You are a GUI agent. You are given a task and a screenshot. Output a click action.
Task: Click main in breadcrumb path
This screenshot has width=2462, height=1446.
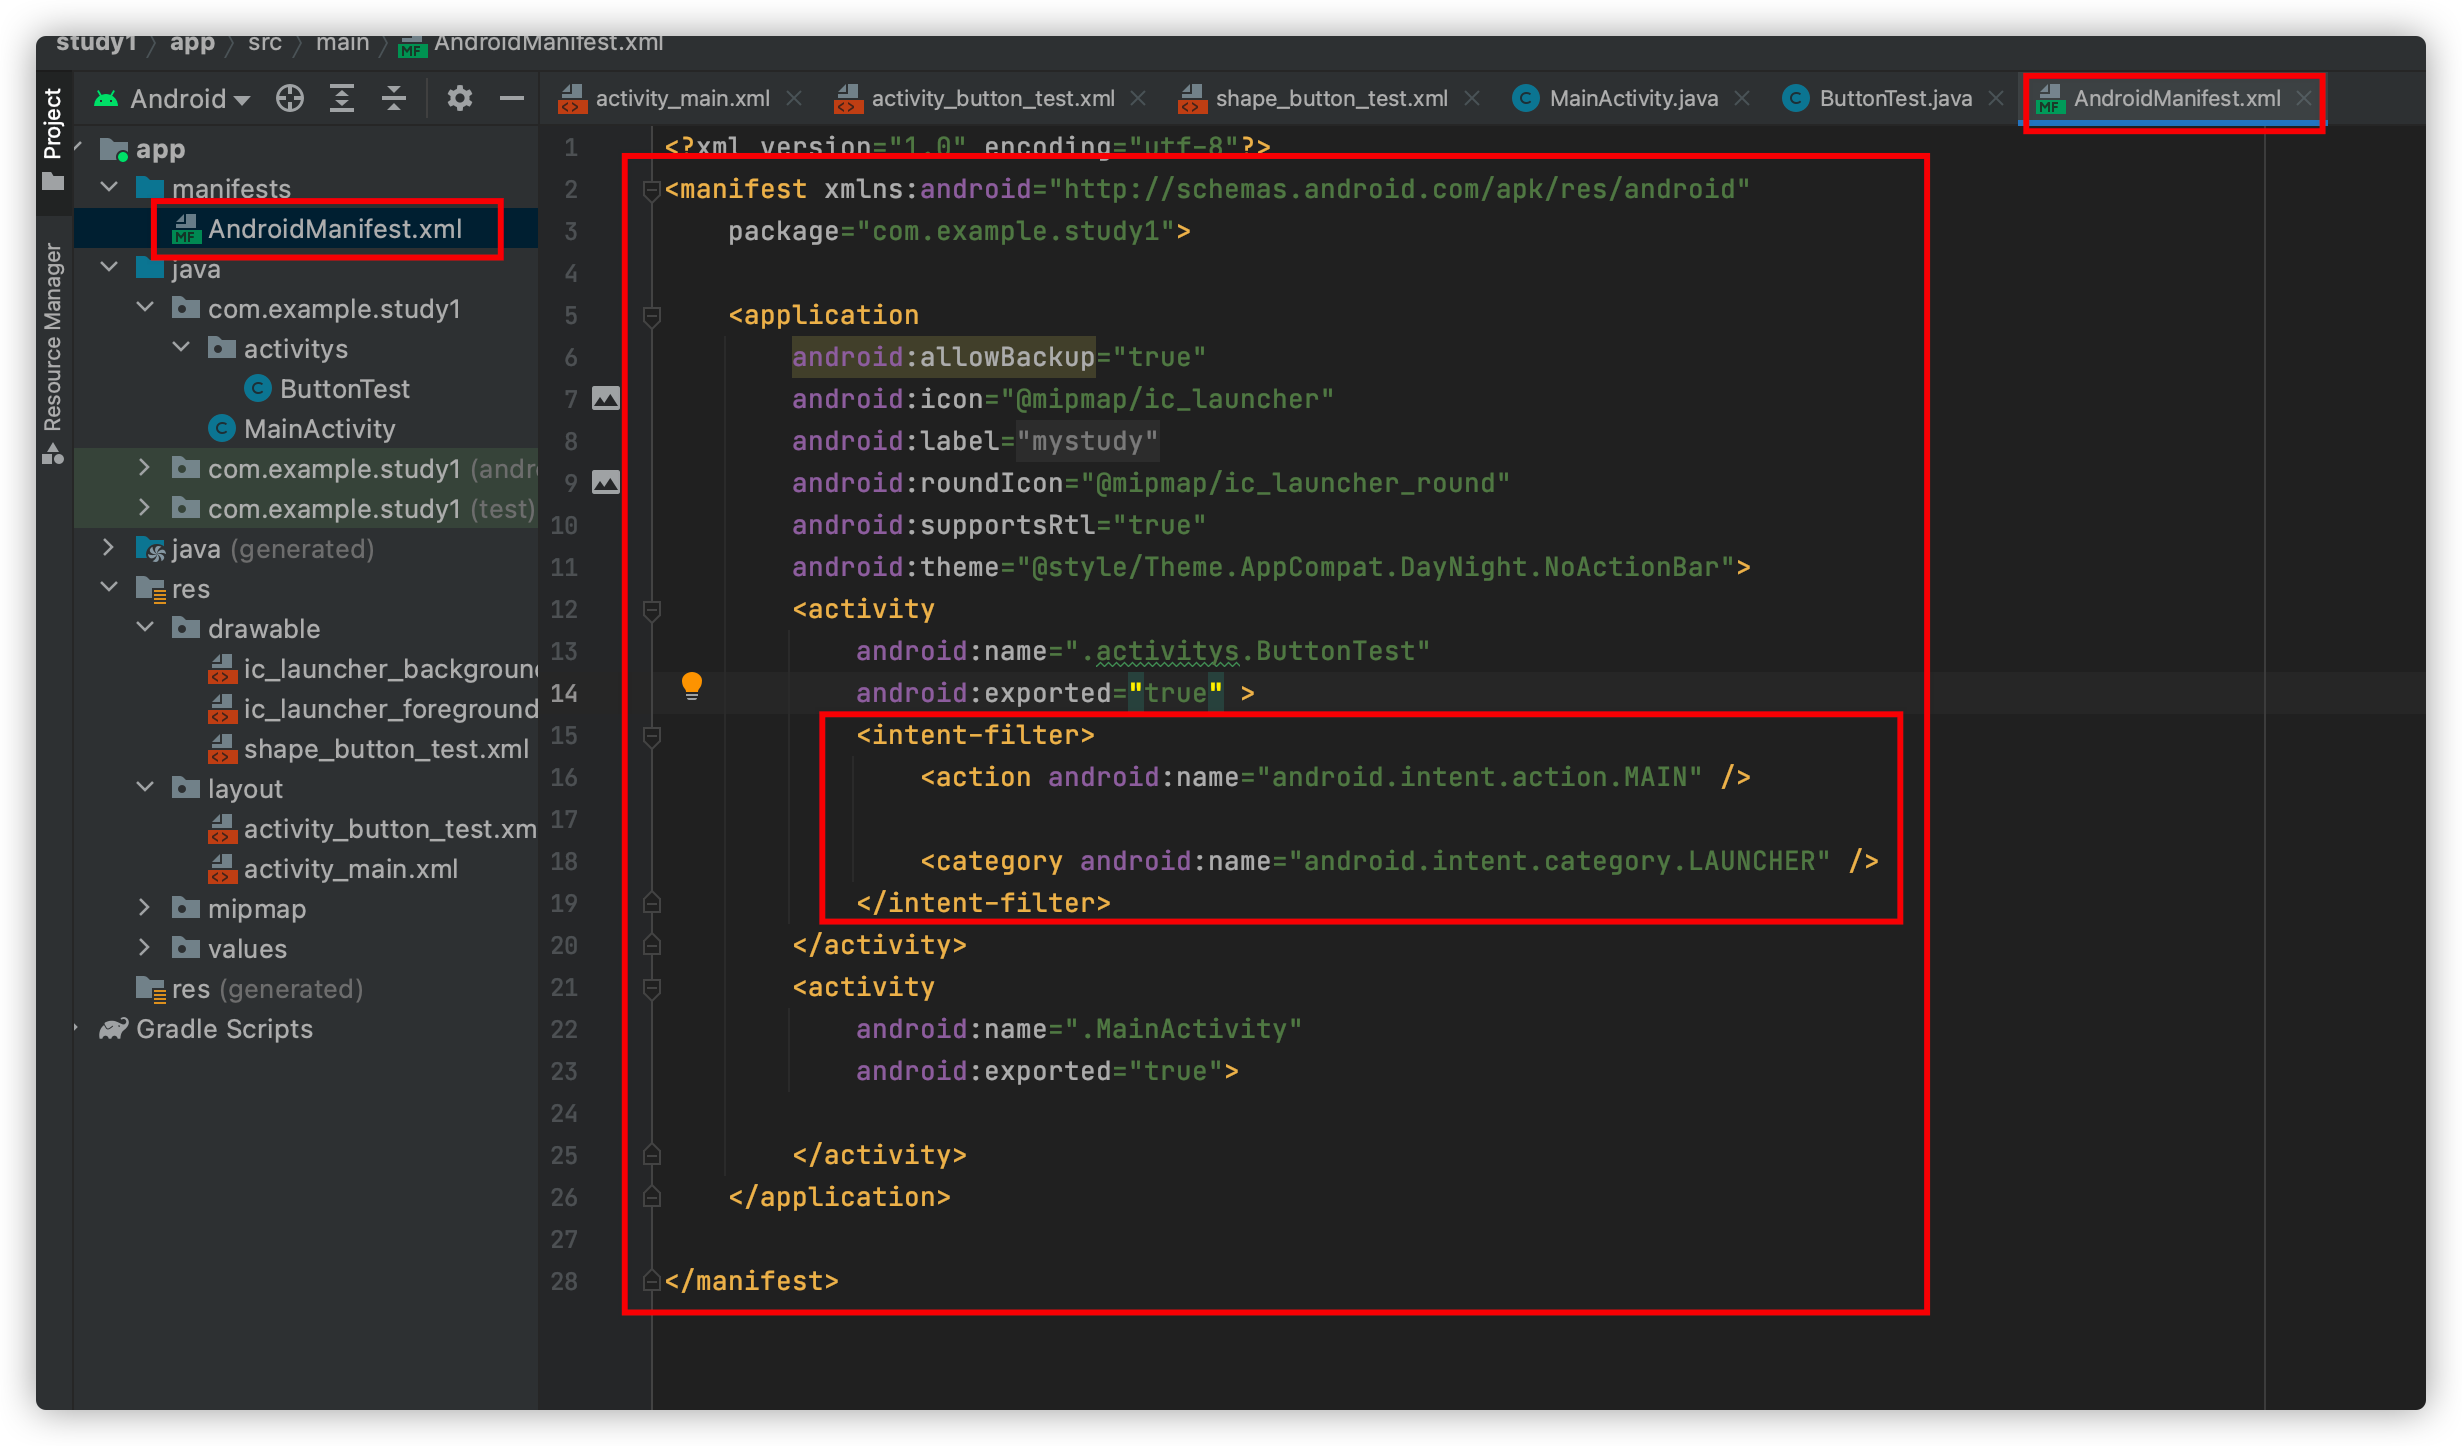tap(343, 44)
